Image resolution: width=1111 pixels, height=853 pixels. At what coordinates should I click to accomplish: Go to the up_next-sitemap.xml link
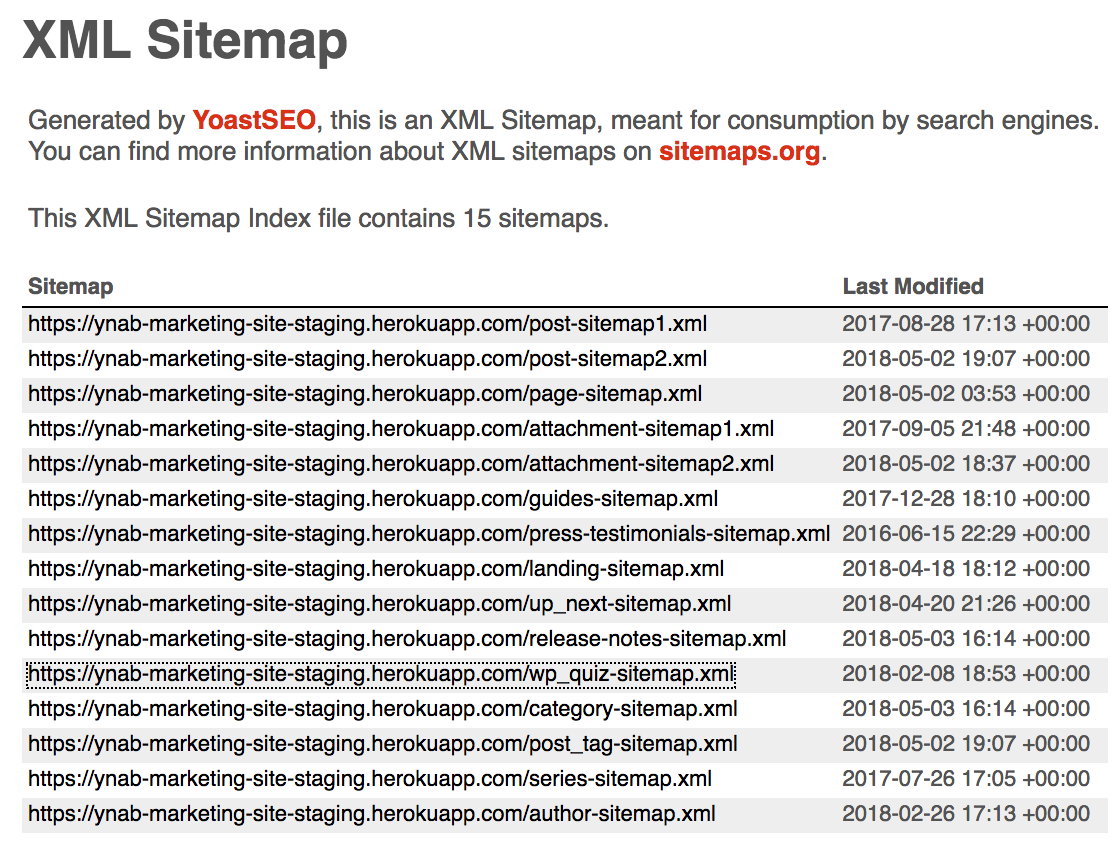coord(379,604)
